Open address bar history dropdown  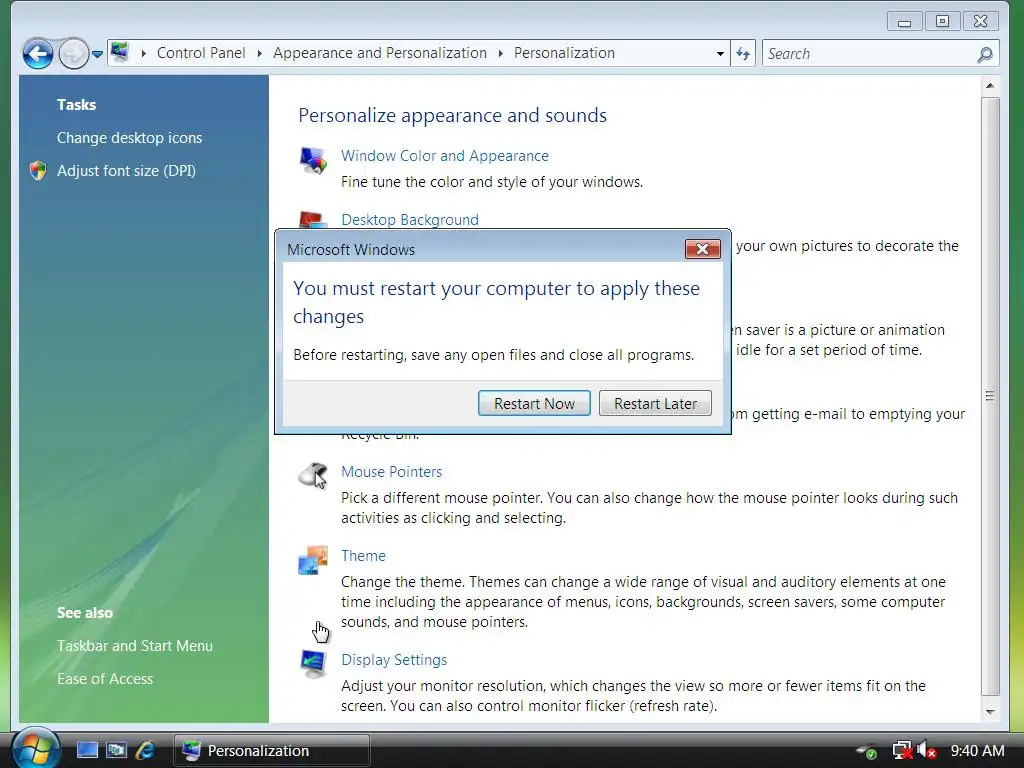pos(720,54)
